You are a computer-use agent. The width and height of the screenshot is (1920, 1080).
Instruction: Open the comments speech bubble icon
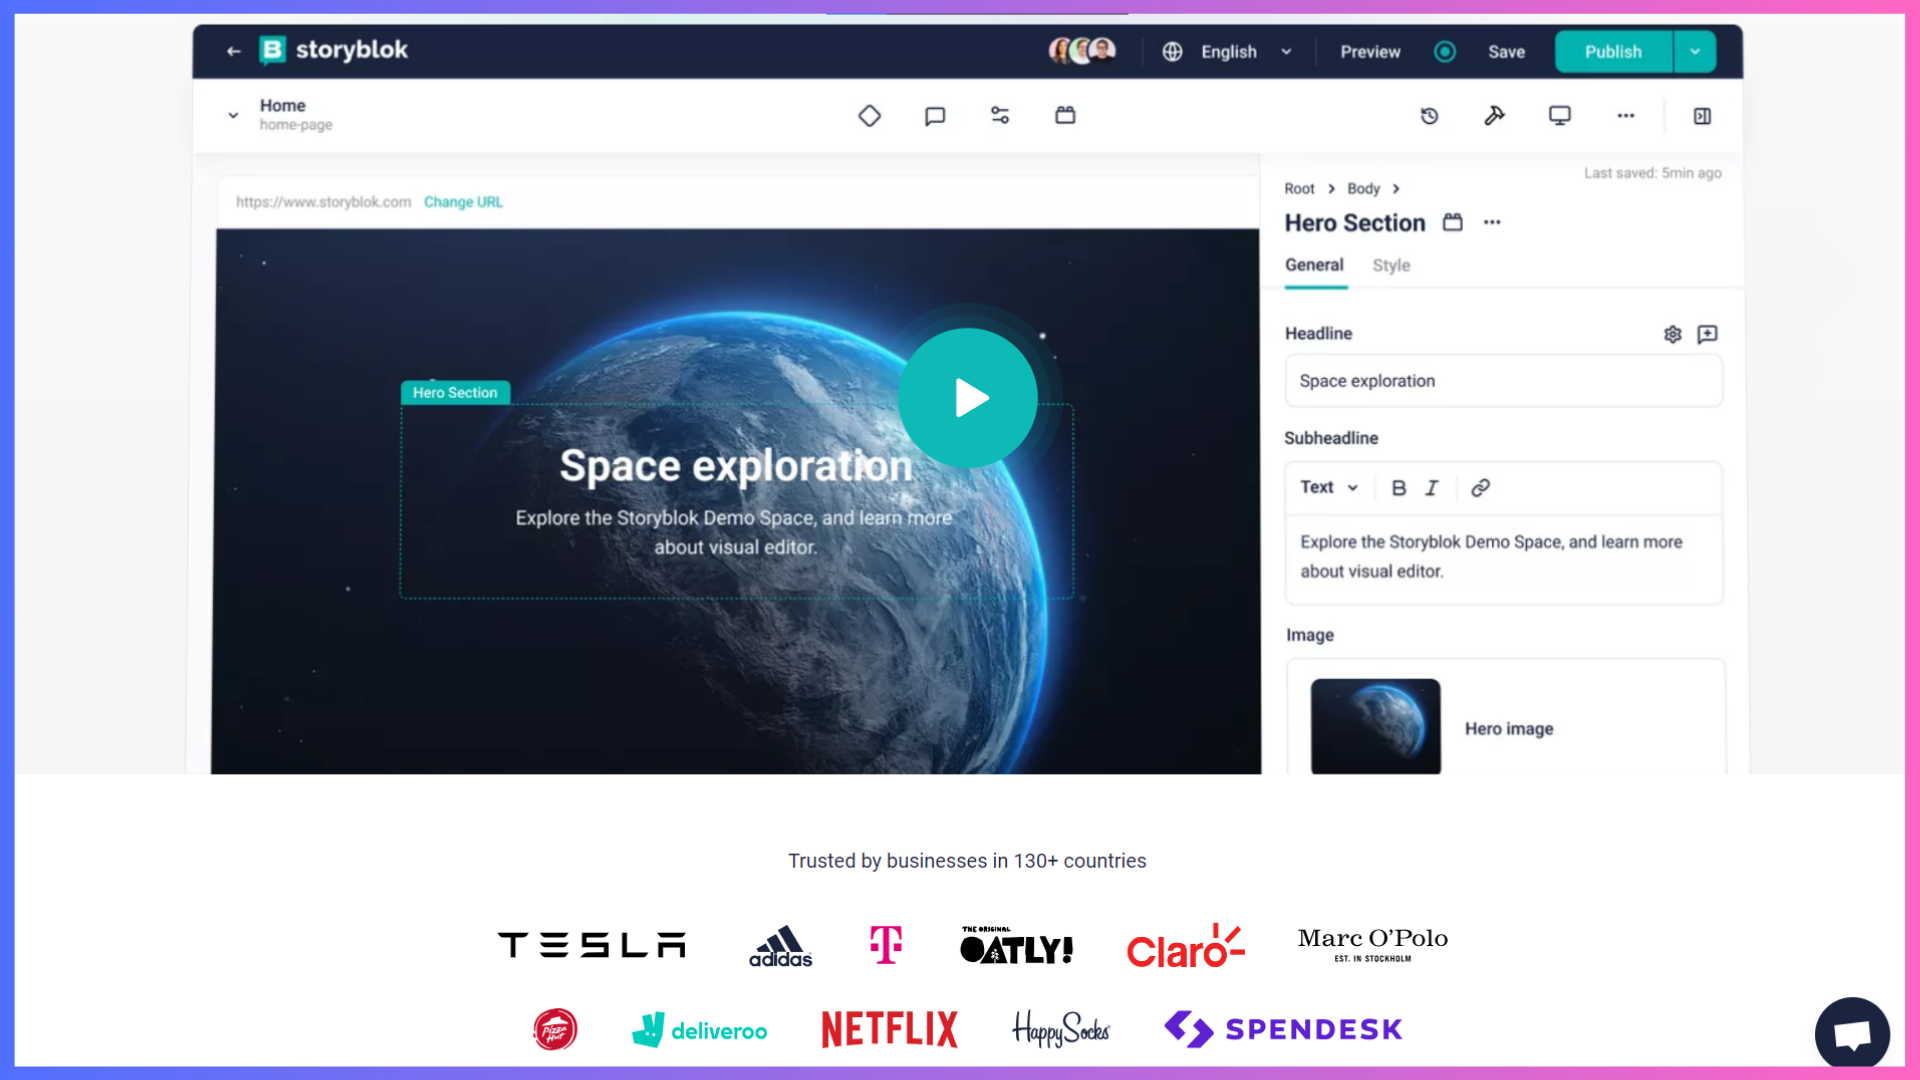click(935, 116)
